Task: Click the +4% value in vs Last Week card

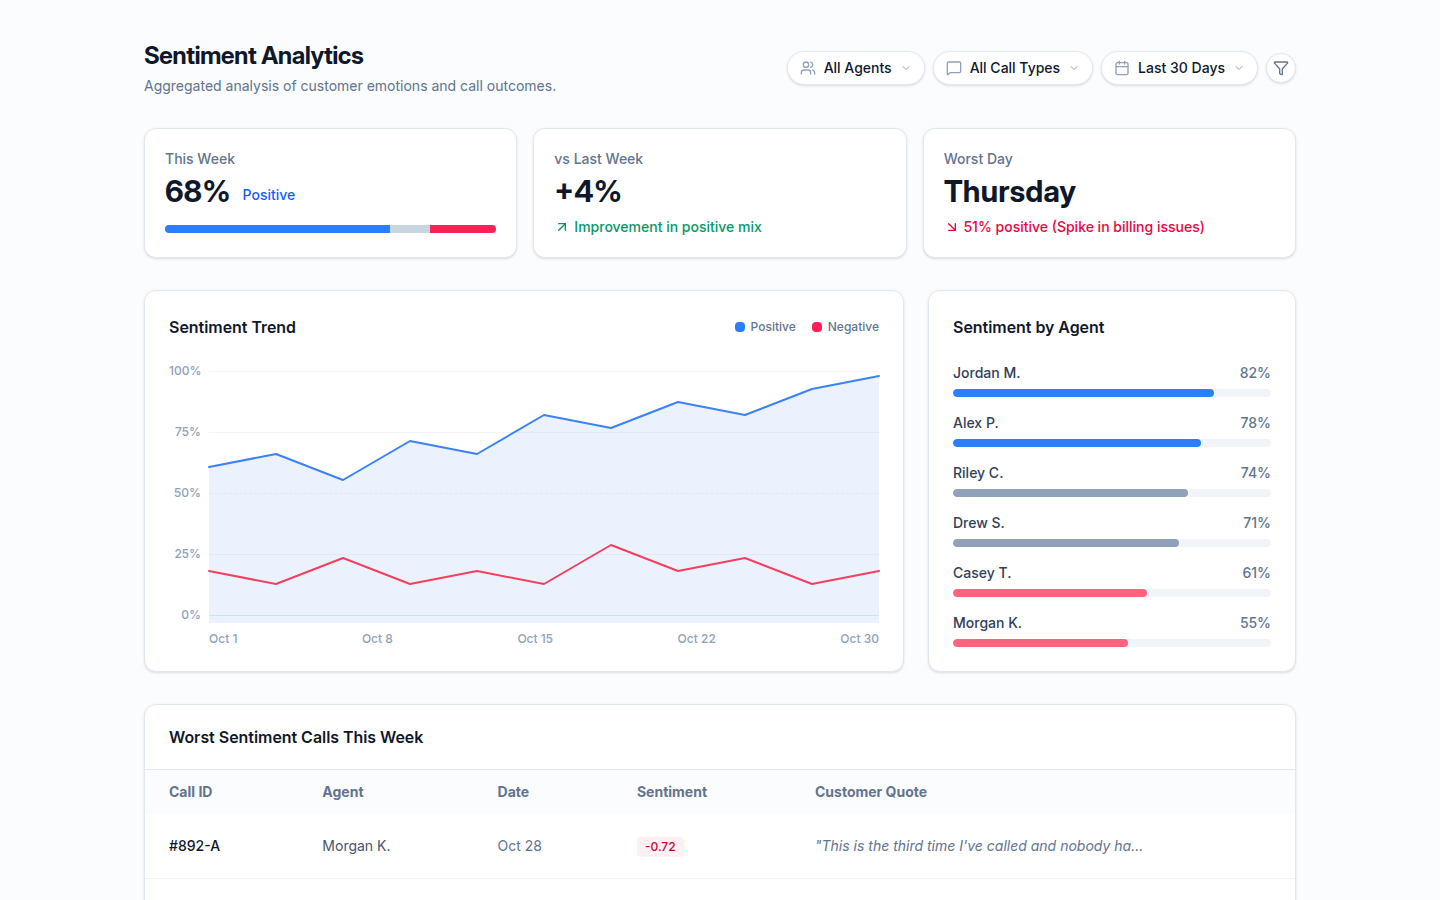Action: pos(588,191)
